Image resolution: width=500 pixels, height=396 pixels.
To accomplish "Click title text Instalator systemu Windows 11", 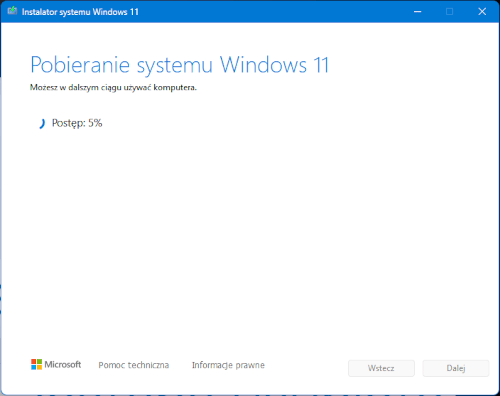I will [80, 12].
